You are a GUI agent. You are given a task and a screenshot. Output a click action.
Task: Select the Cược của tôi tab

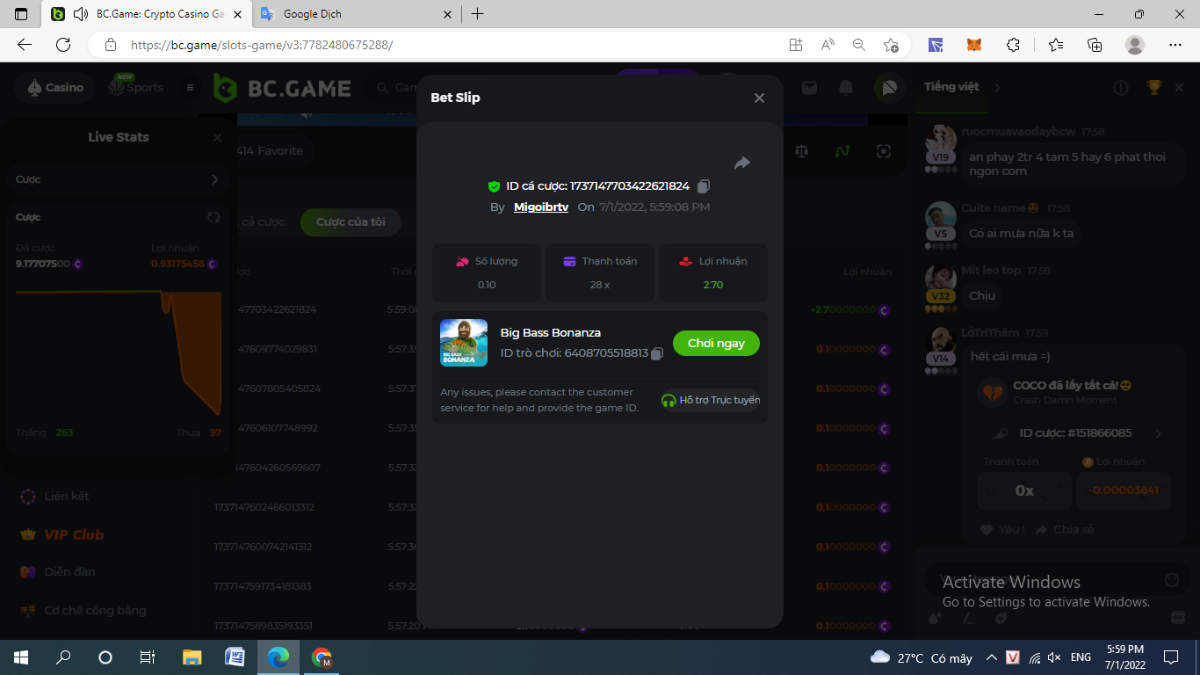coord(350,222)
